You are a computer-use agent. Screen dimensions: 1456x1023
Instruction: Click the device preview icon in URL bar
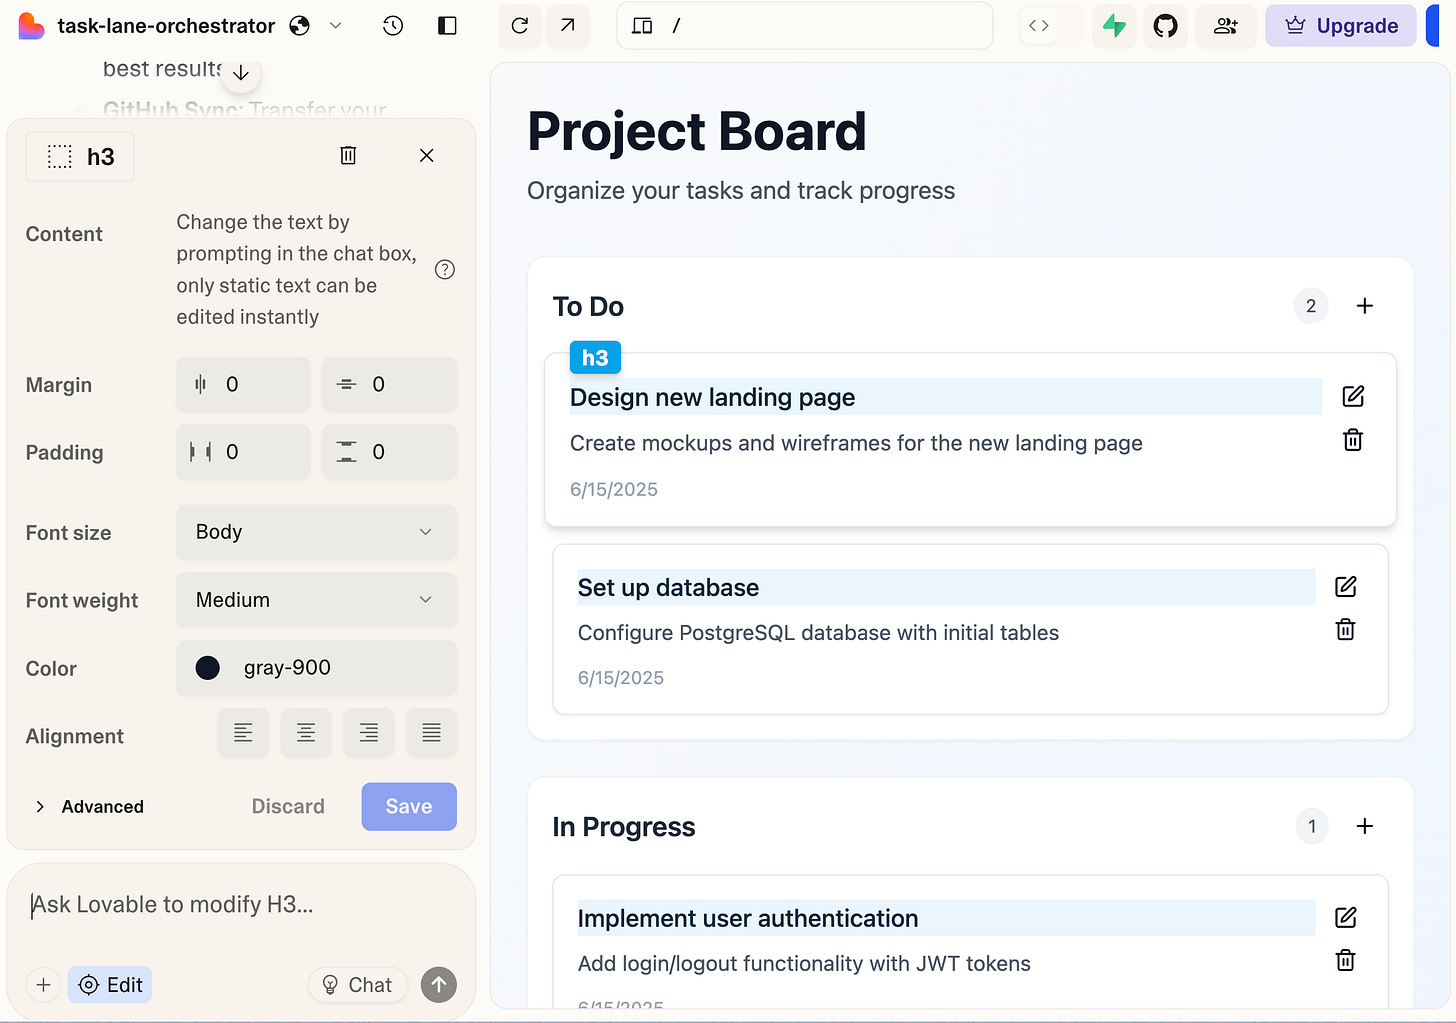click(643, 26)
